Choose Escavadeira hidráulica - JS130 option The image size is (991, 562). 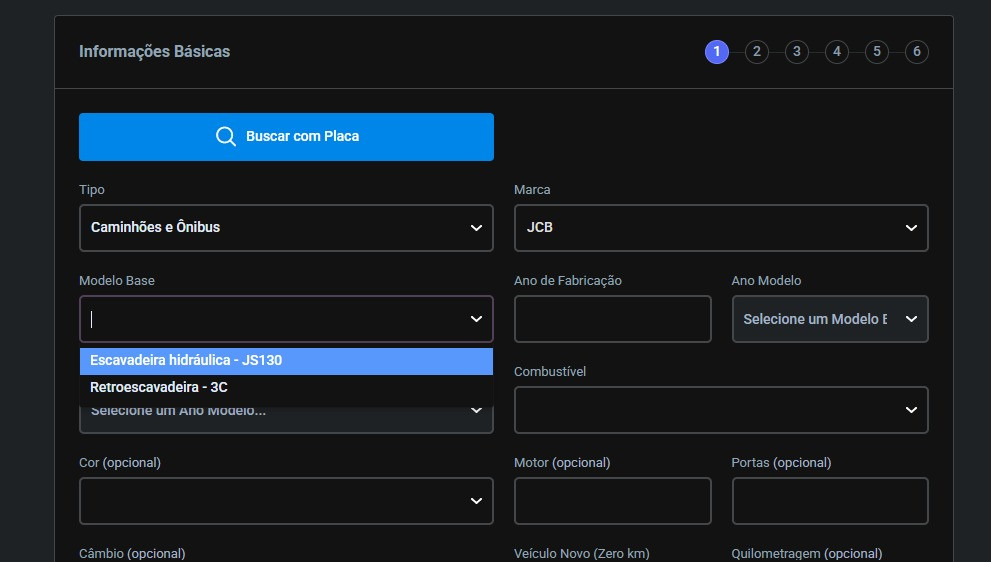click(286, 361)
